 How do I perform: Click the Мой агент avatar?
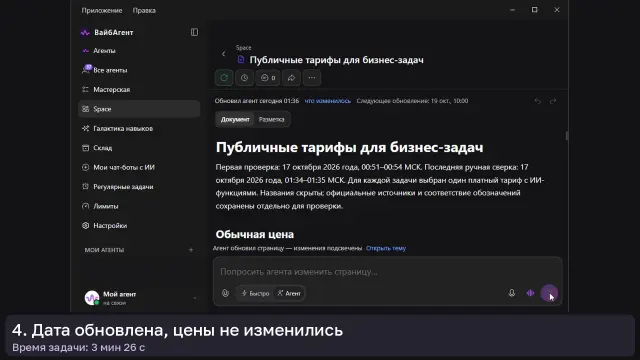pyautogui.click(x=92, y=298)
